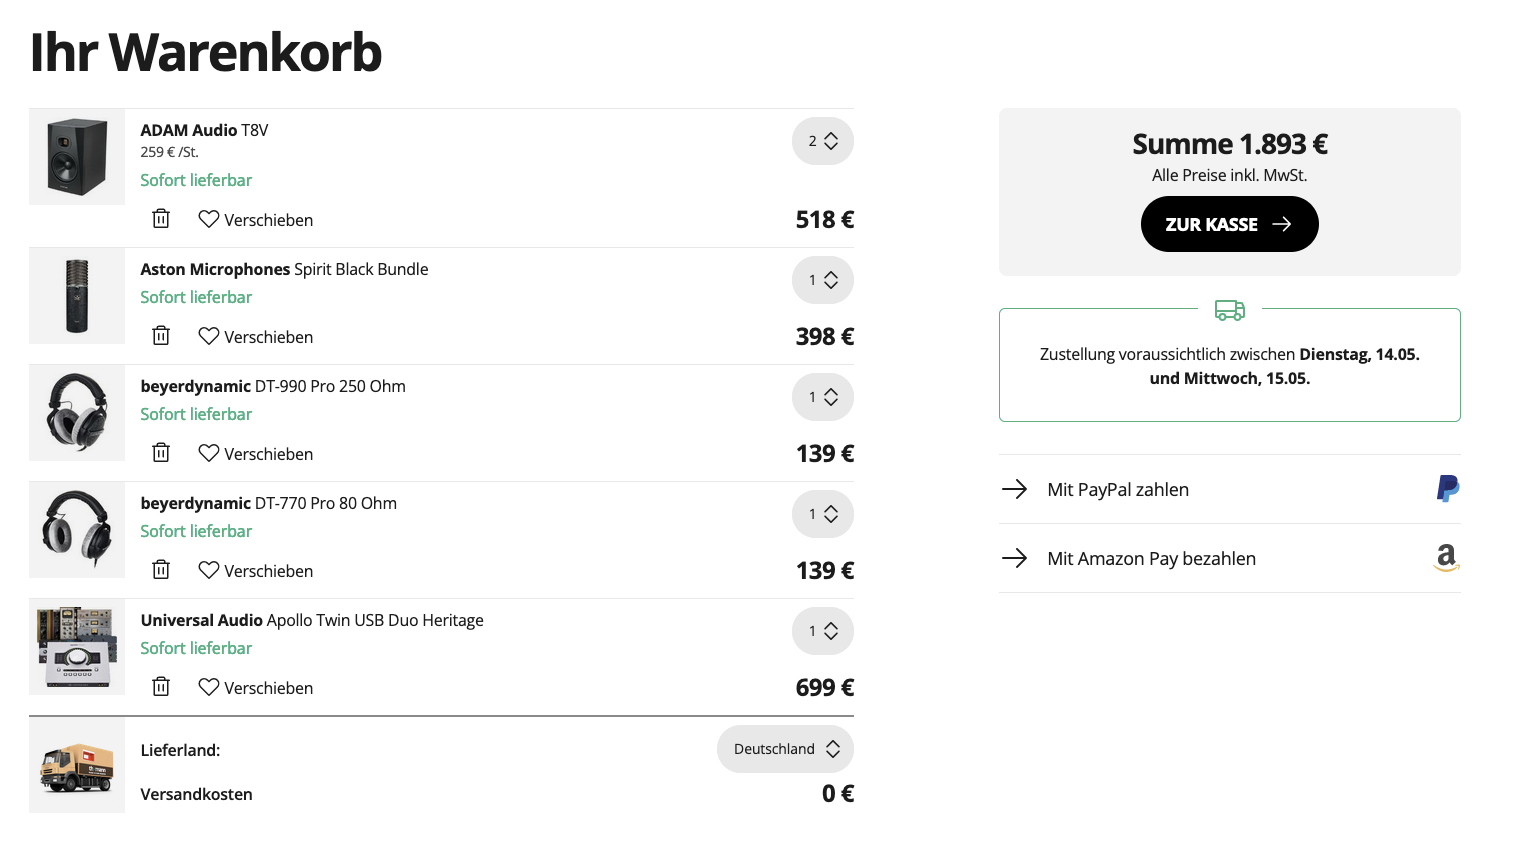The width and height of the screenshot is (1533, 841).
Task: Choose Mit PayPal zahlen option
Action: coord(1117,489)
